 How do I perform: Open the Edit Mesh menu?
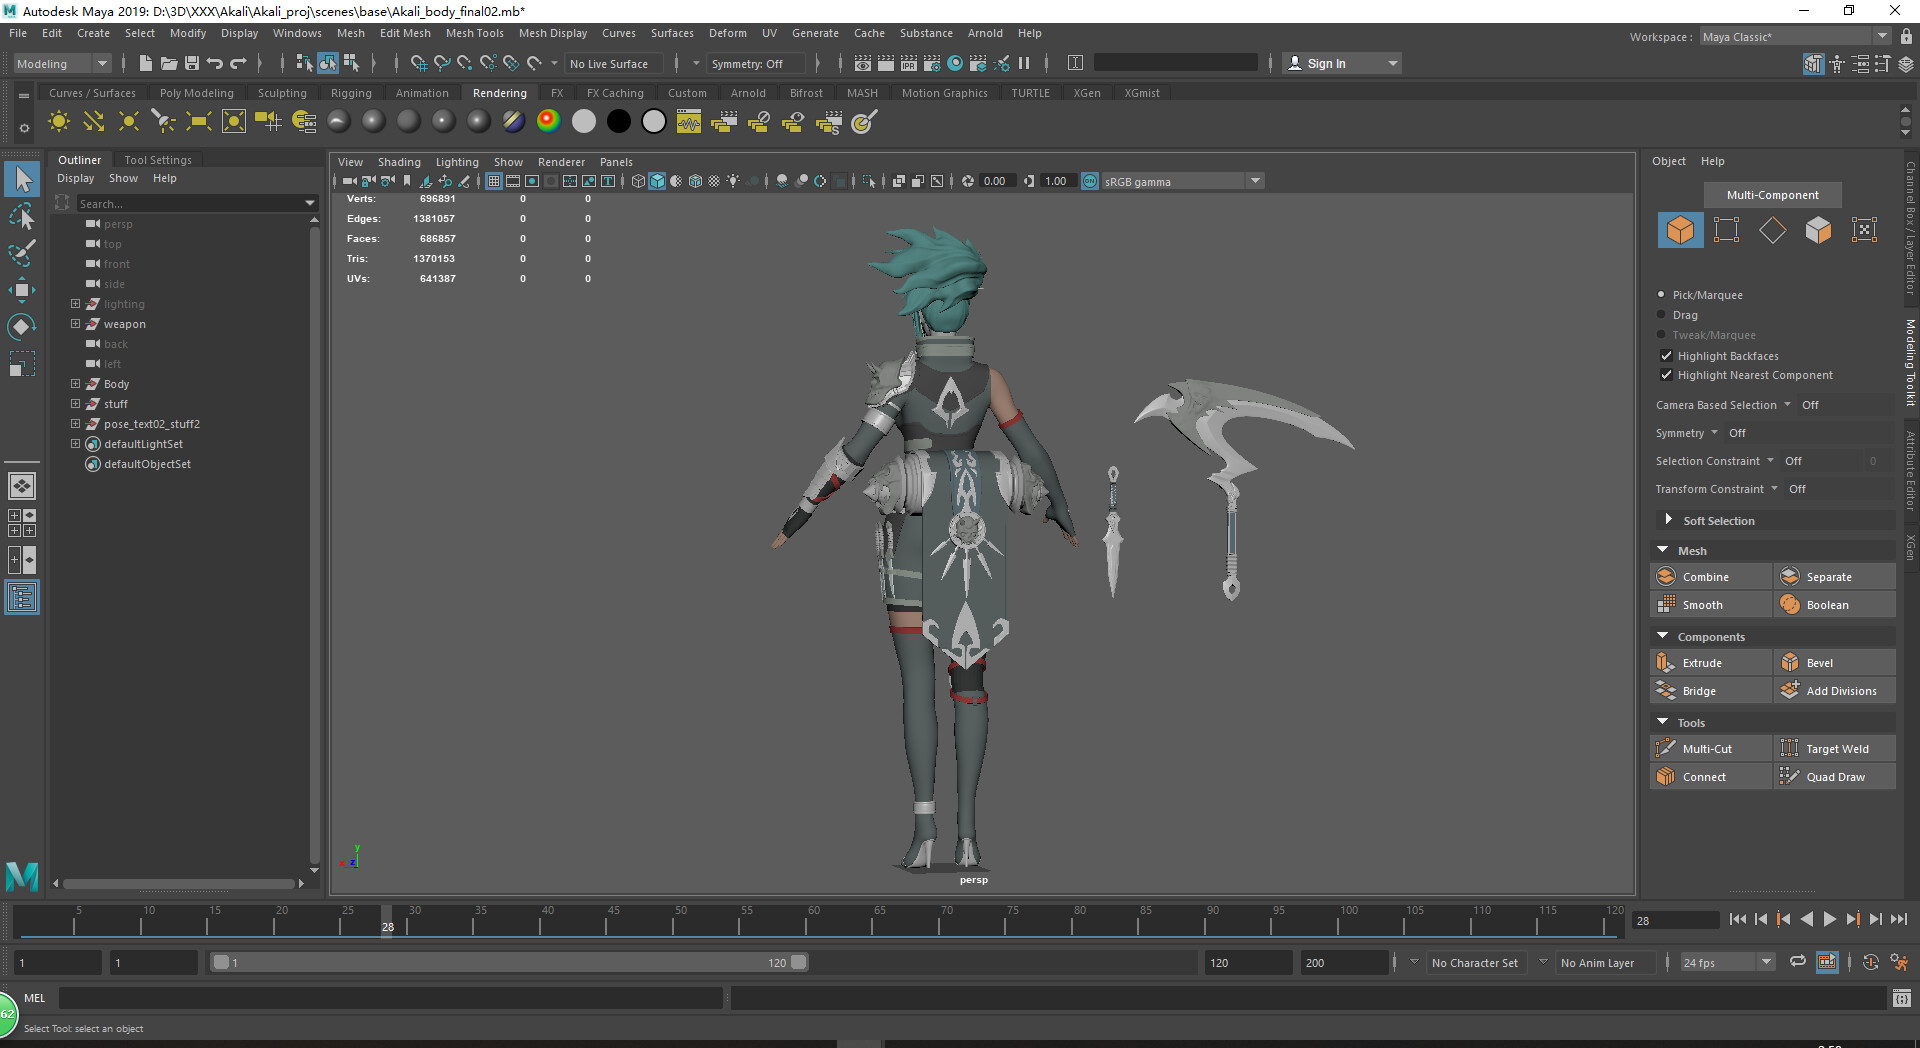[405, 33]
